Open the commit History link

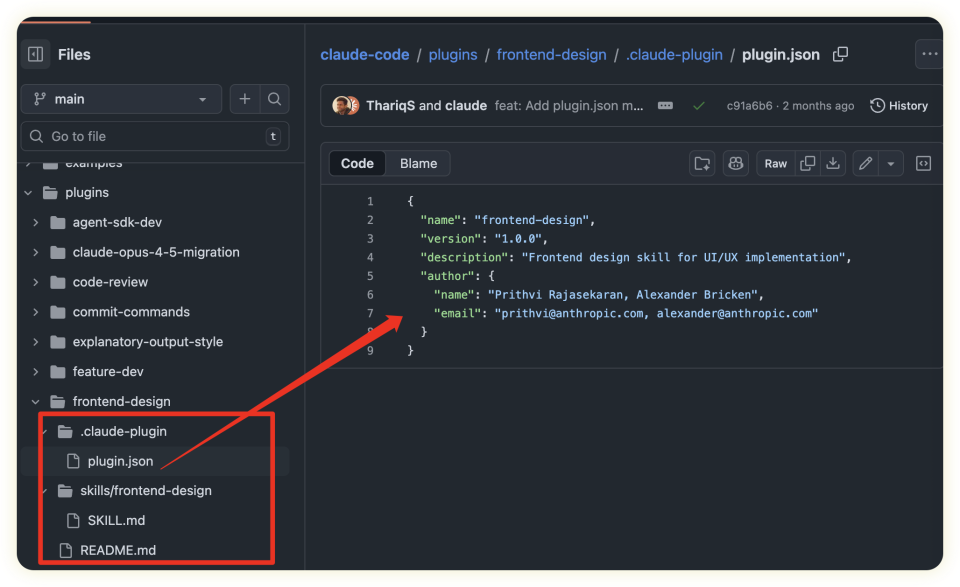click(899, 105)
